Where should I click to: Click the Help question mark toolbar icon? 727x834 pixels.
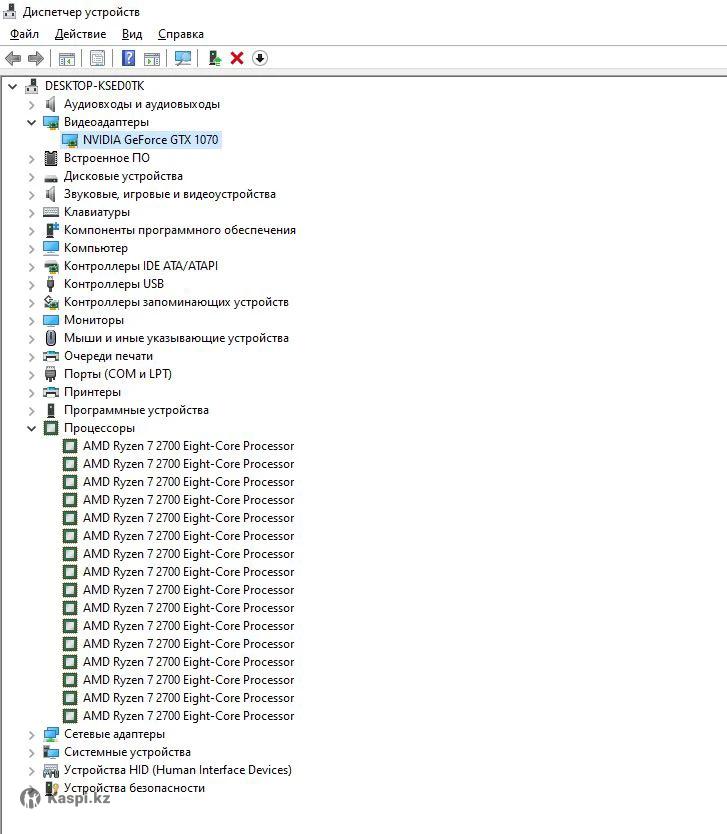point(128,58)
